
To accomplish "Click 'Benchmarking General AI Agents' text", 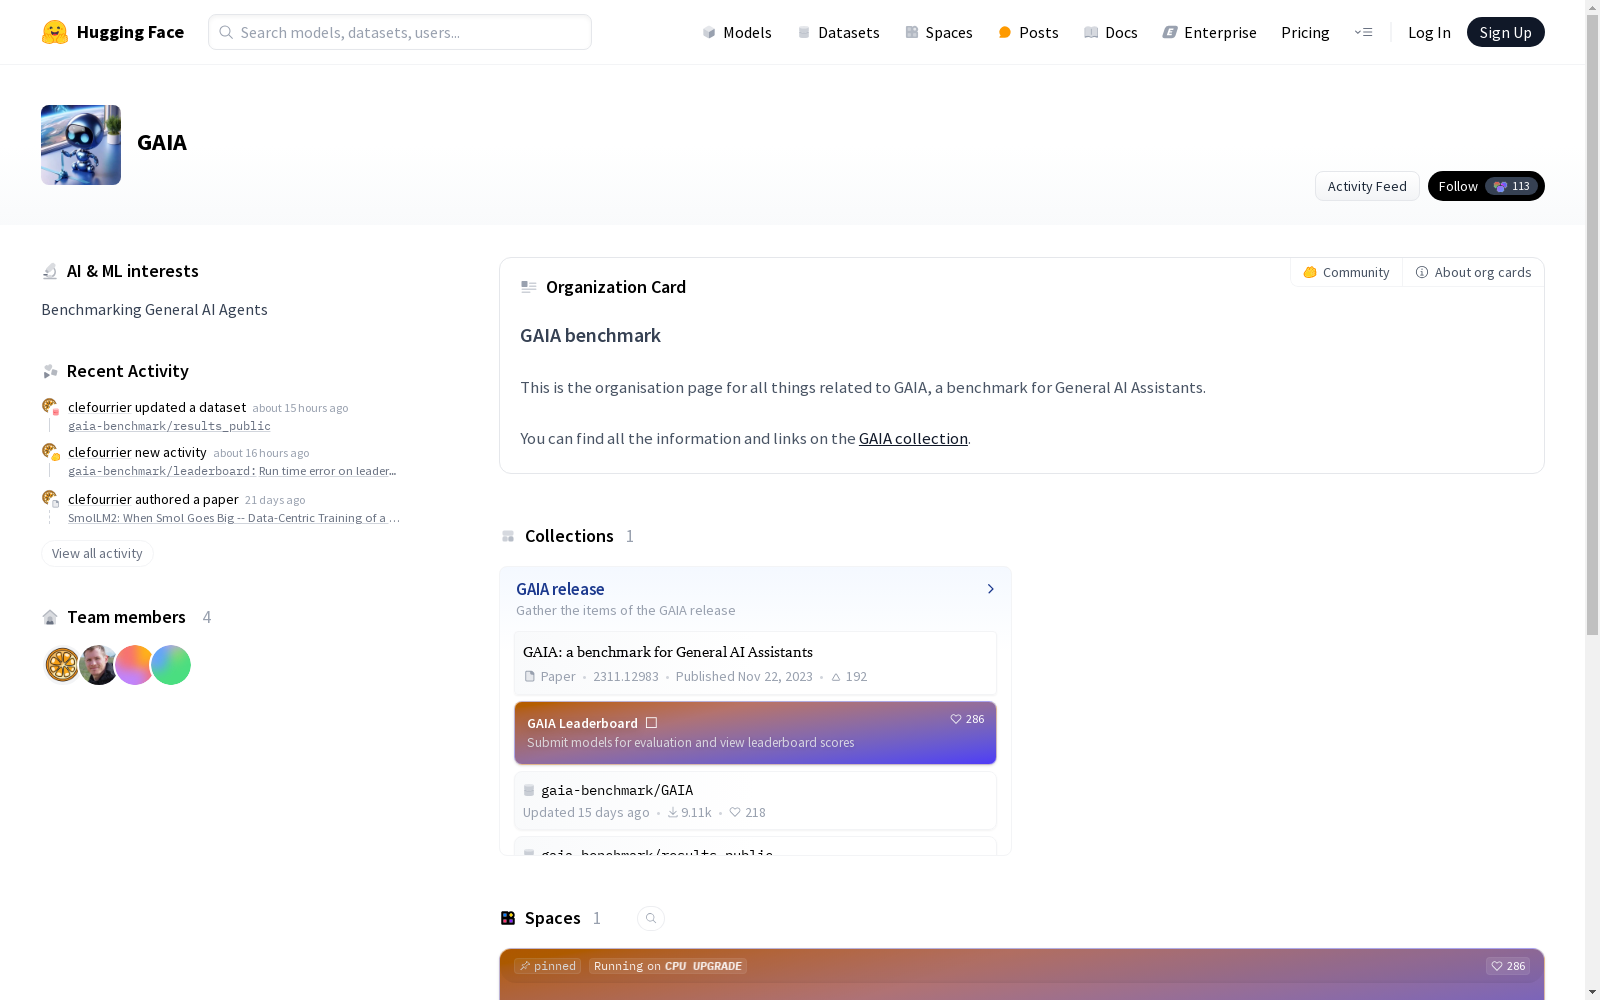I will tap(154, 310).
